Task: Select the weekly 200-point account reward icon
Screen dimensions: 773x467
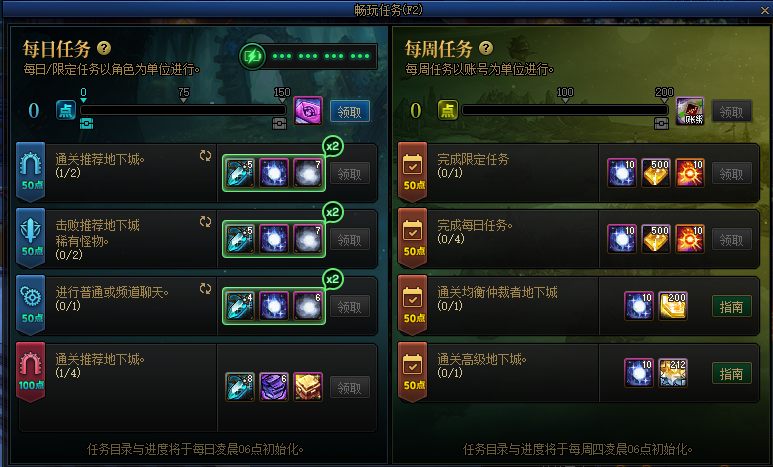Action: 690,110
